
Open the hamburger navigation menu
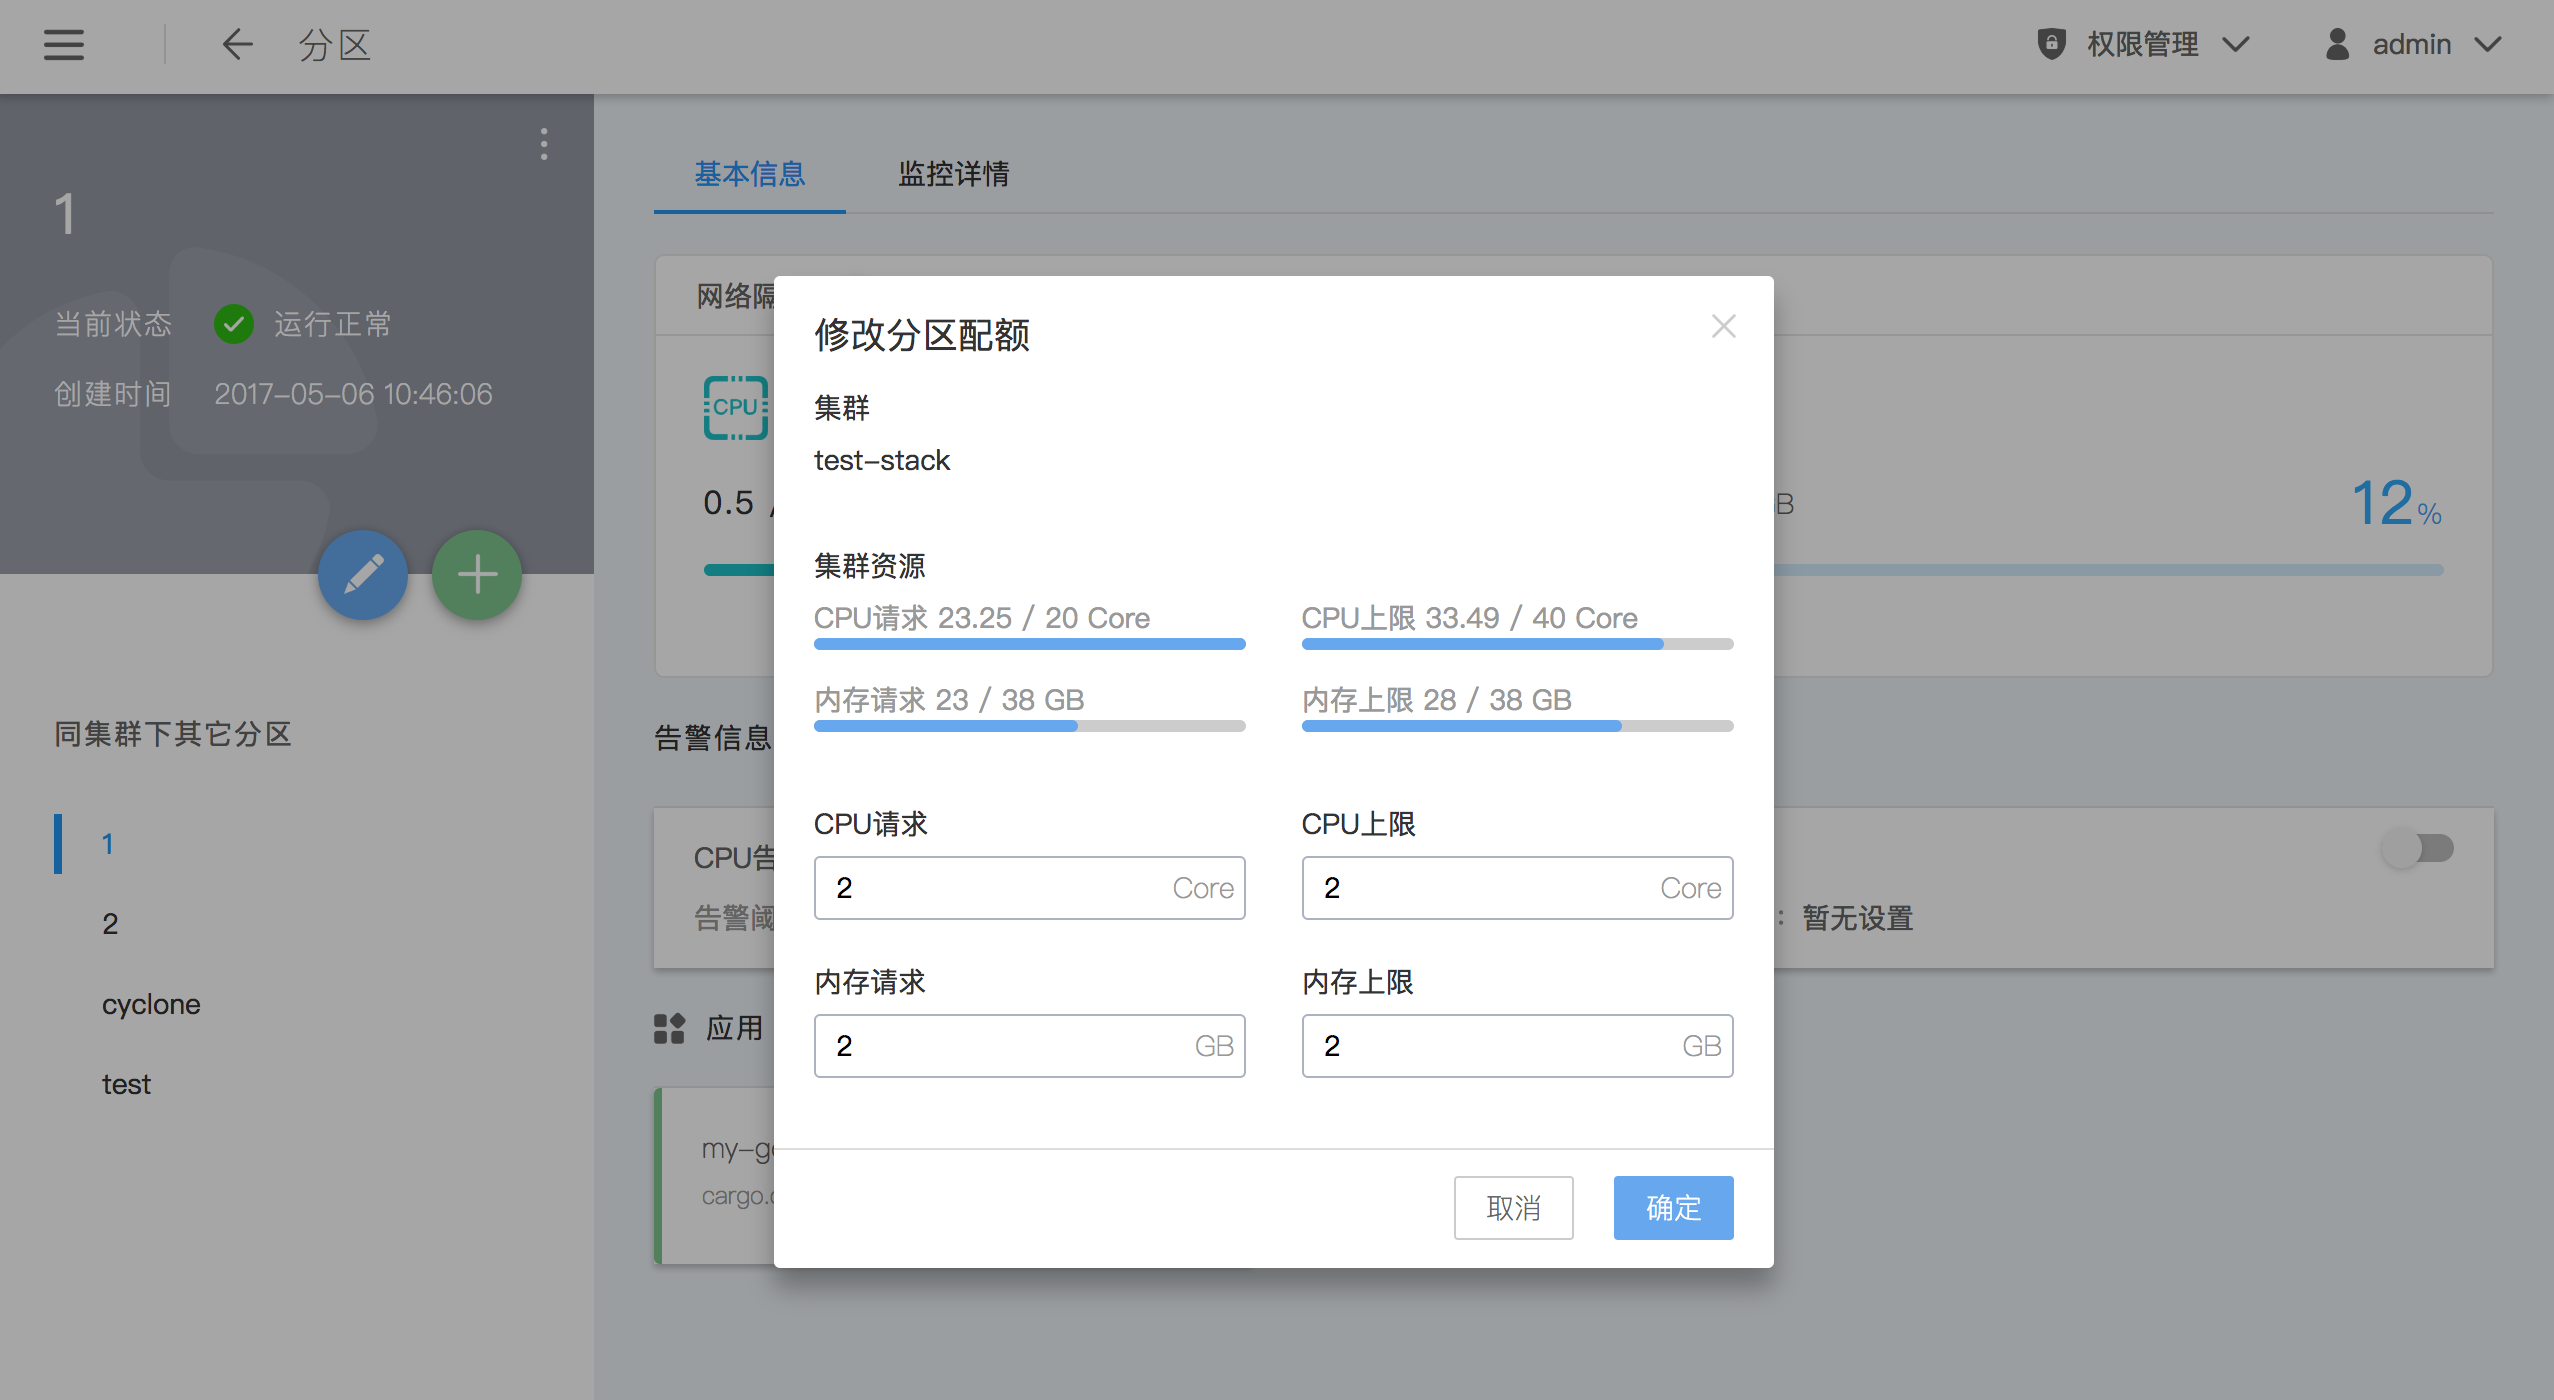coord(63,45)
